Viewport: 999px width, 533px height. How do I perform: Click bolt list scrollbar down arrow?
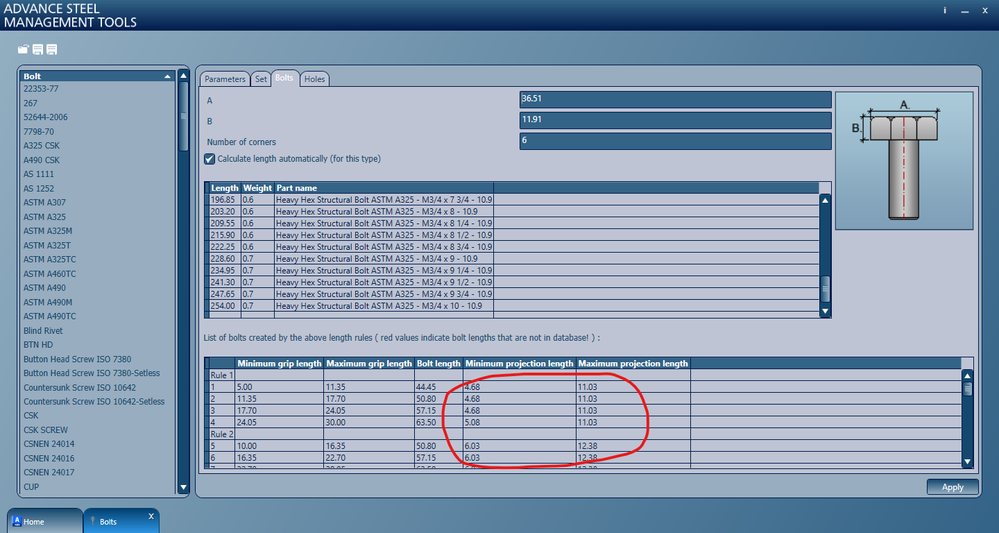pos(183,488)
